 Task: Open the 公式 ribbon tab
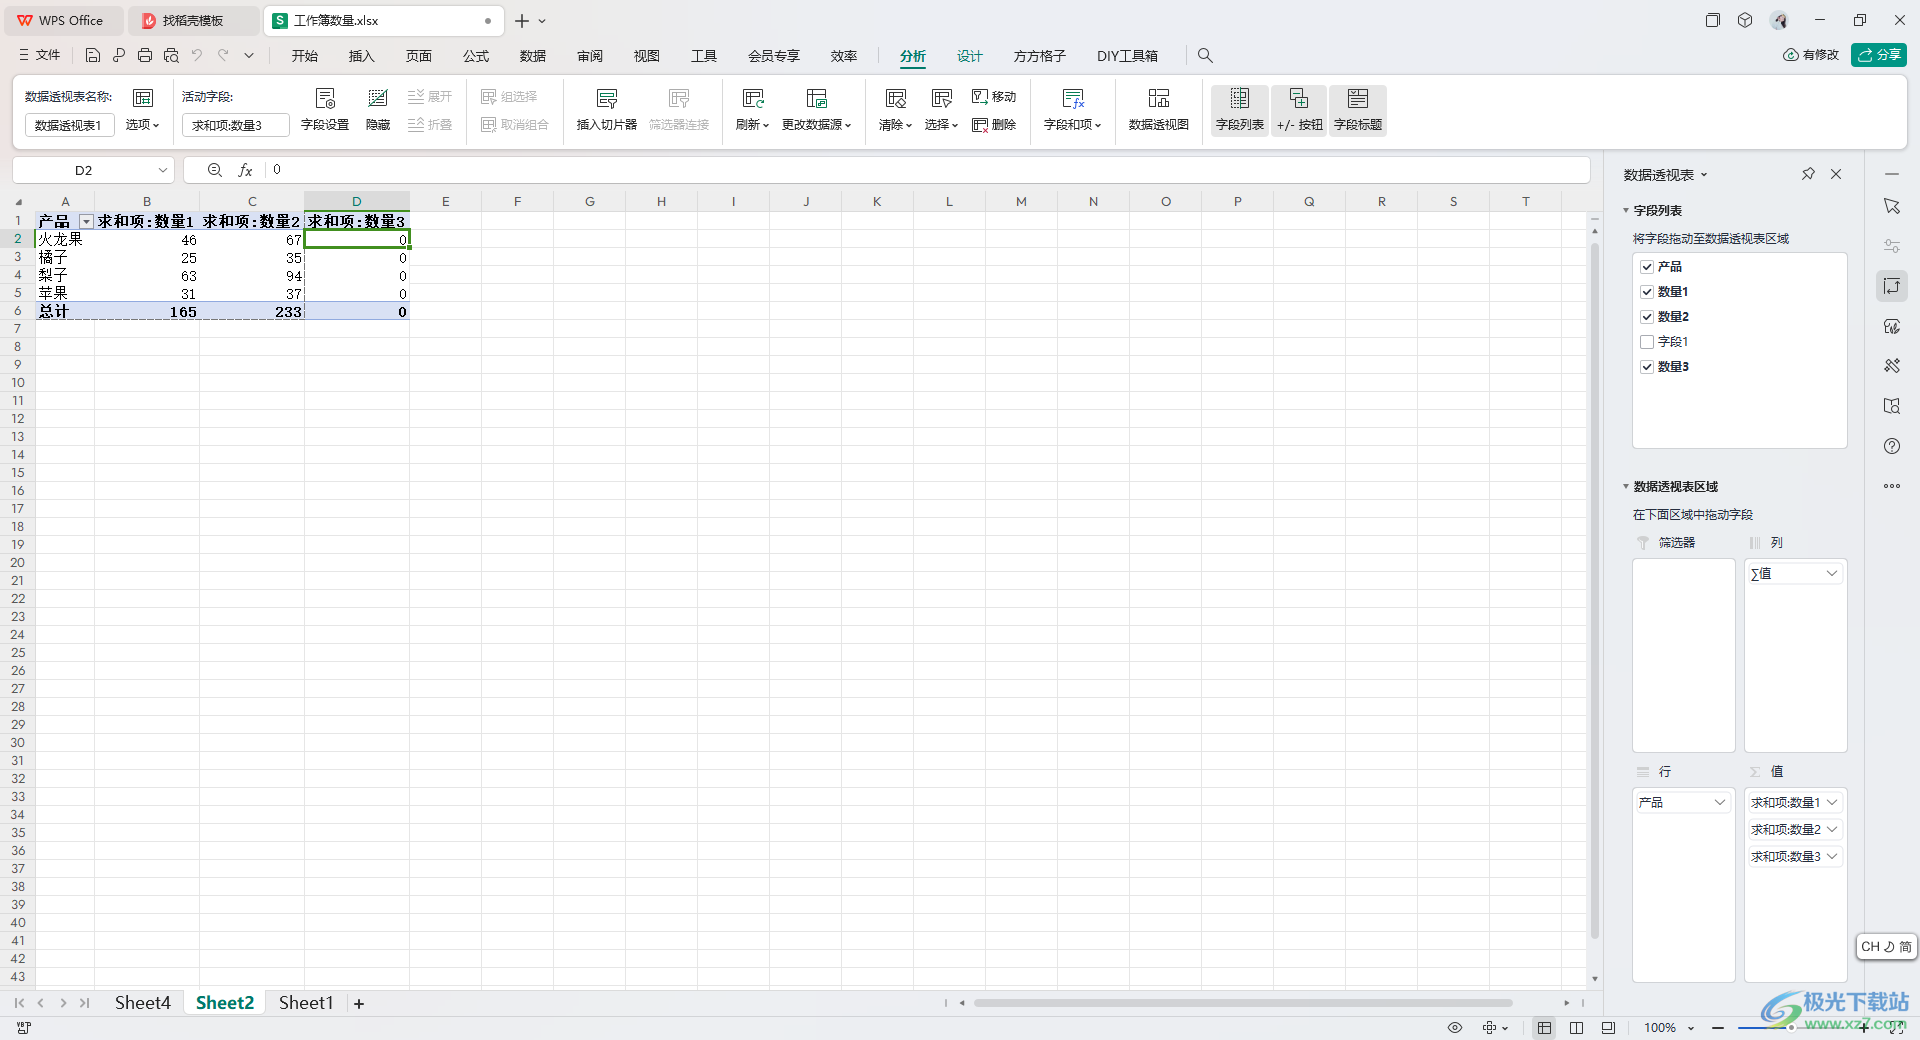click(x=476, y=56)
